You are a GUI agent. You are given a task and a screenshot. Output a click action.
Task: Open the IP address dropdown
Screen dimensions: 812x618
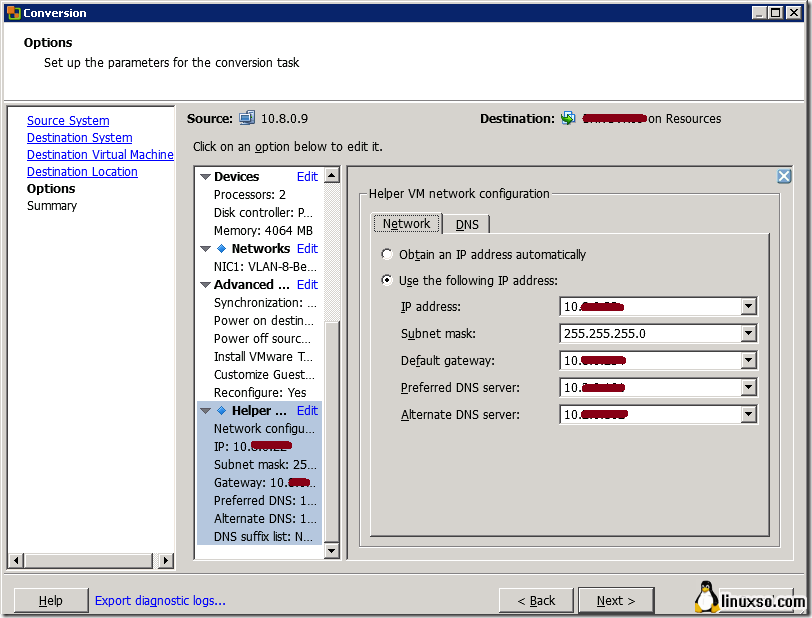tap(748, 307)
